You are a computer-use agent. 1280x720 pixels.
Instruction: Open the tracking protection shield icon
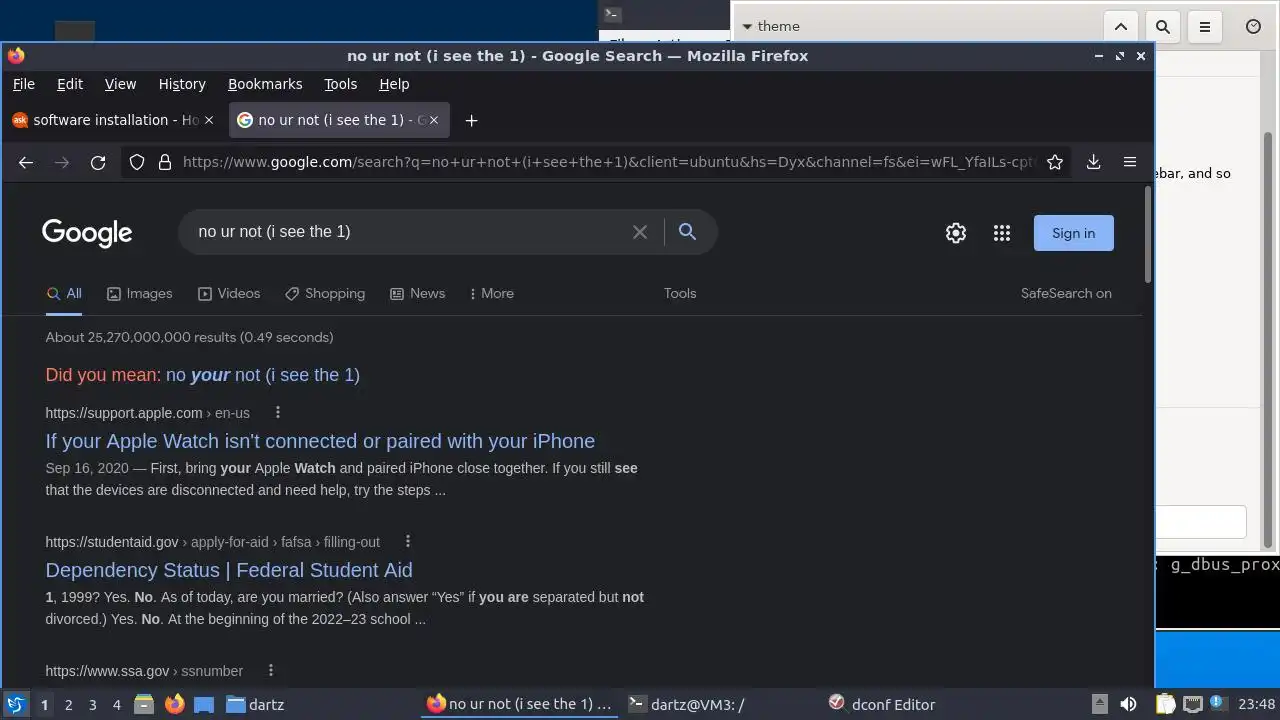point(137,162)
